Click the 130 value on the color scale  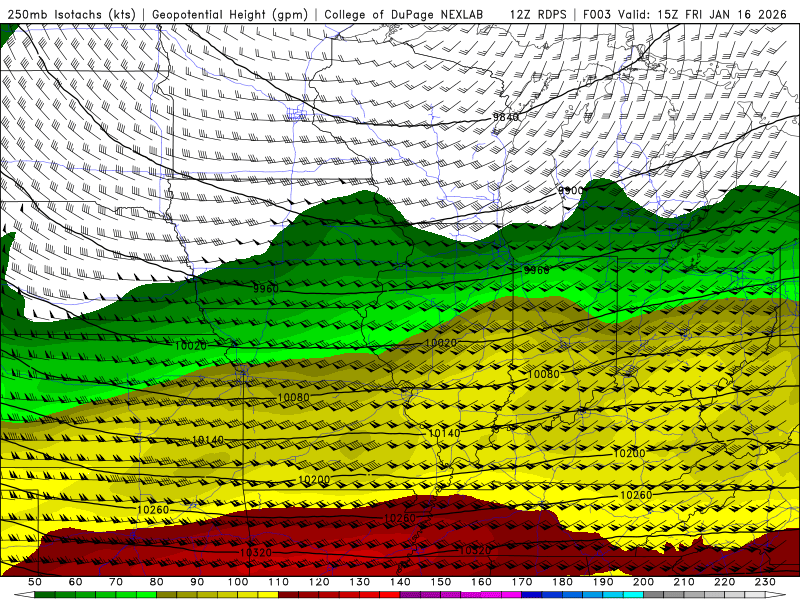[360, 582]
